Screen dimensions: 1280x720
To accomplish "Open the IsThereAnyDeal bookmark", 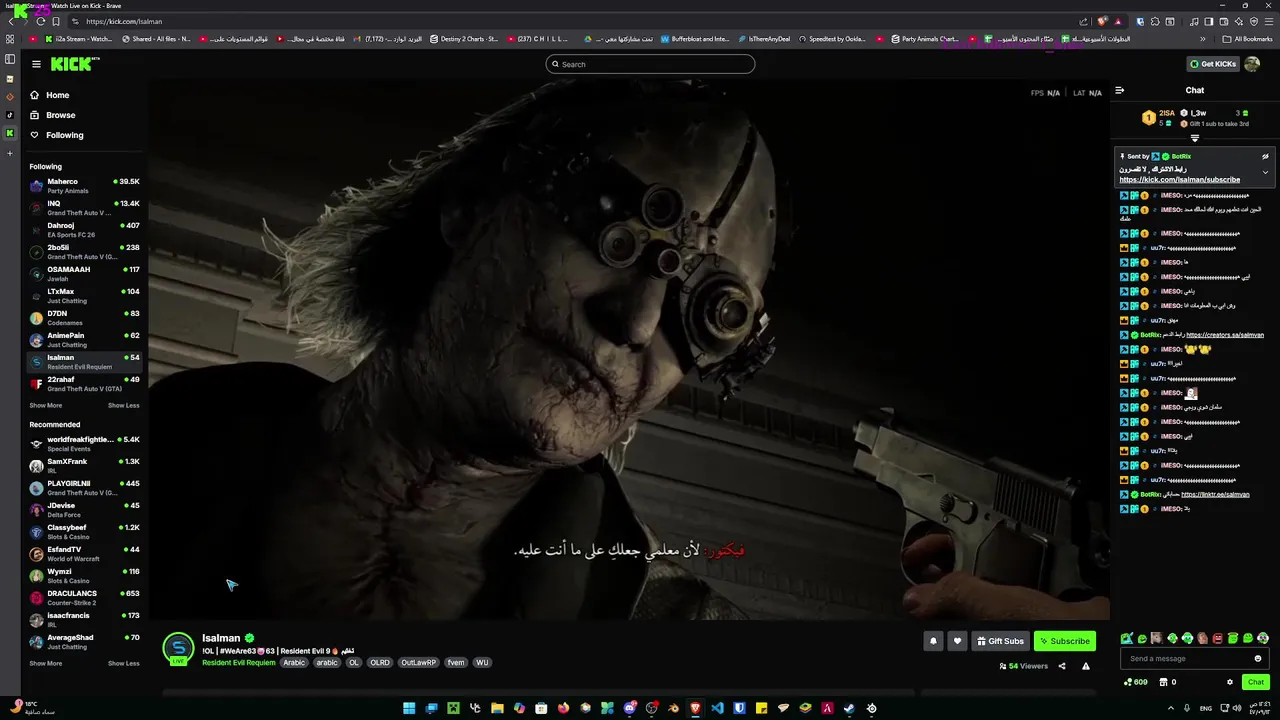I will (764, 39).
